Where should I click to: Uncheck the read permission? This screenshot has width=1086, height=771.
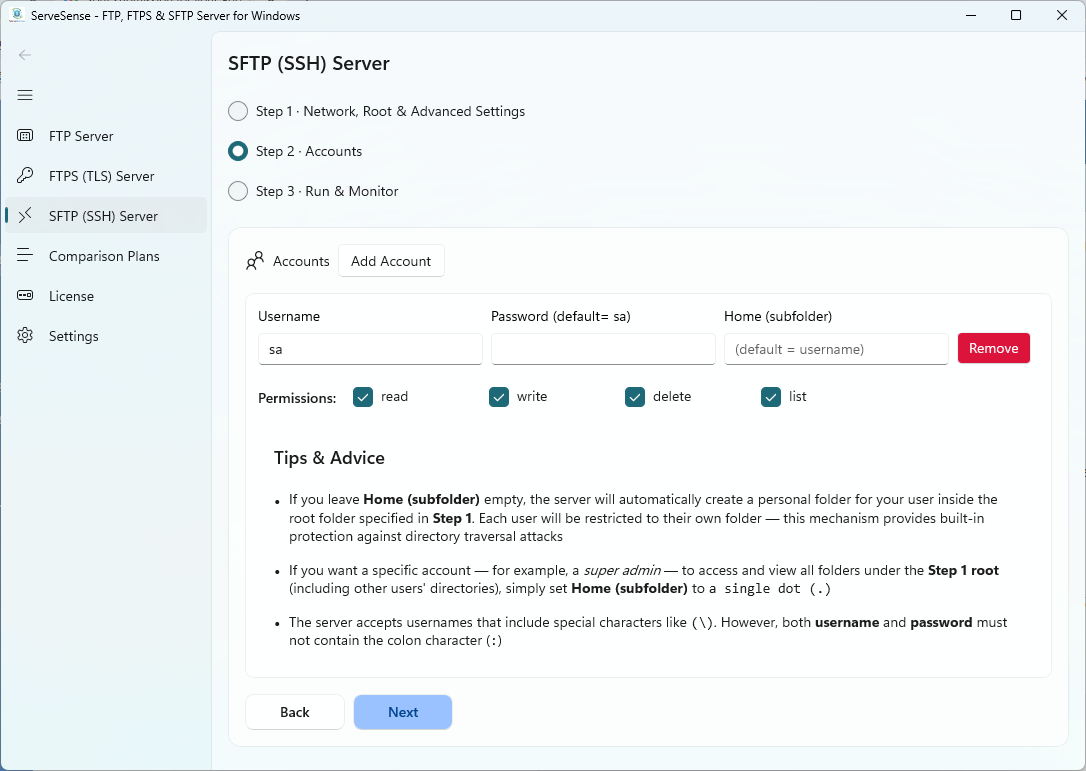point(363,397)
